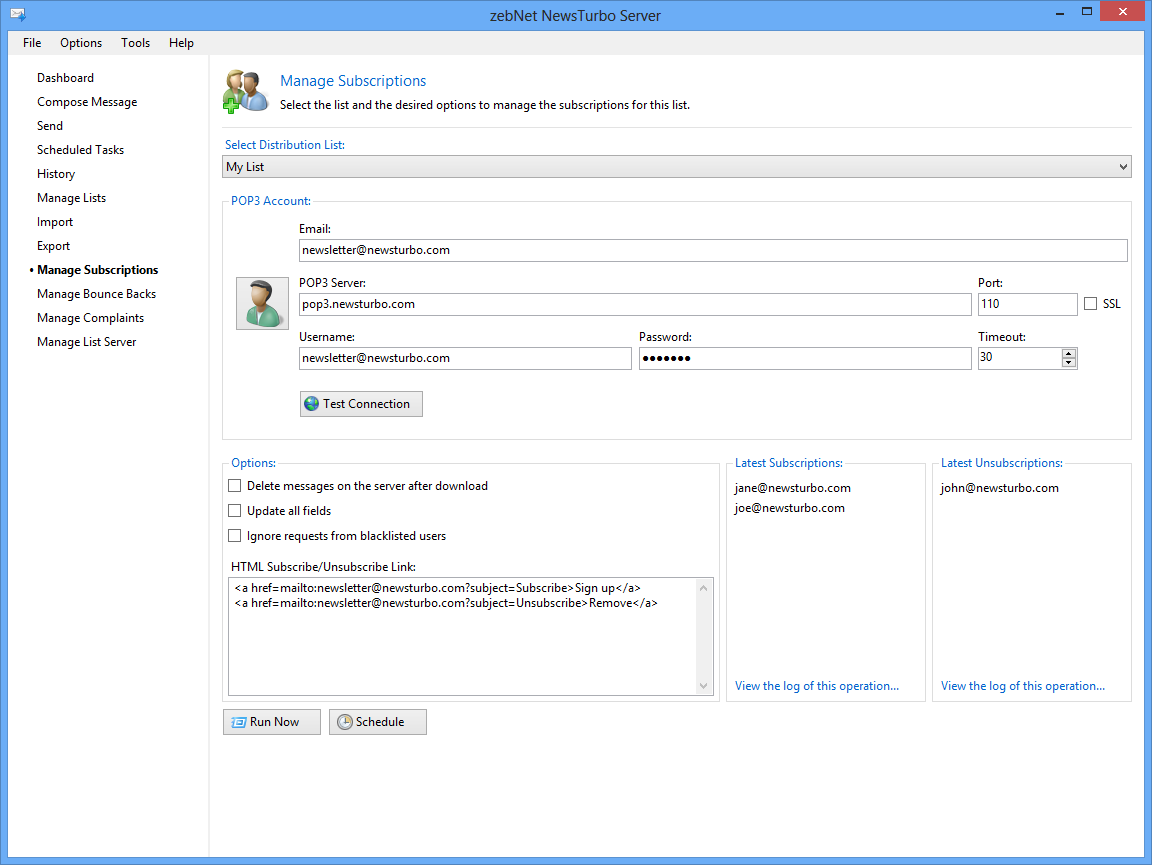
Task: Click the Run Now button icon
Action: pos(239,722)
